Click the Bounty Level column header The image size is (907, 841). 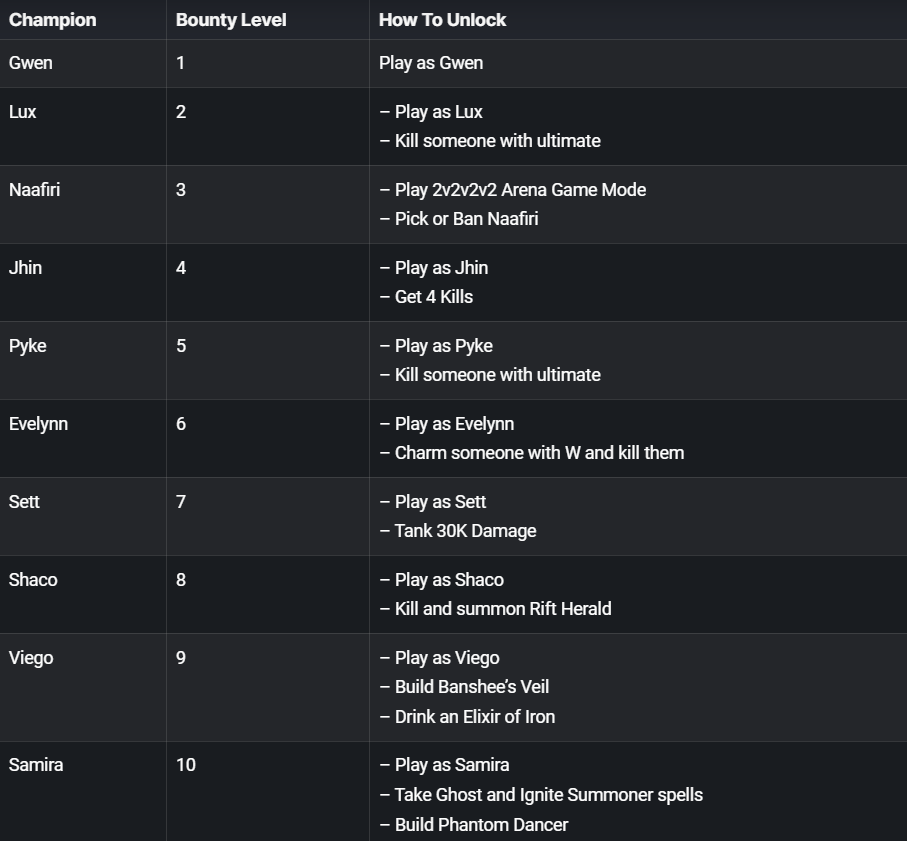[231, 20]
